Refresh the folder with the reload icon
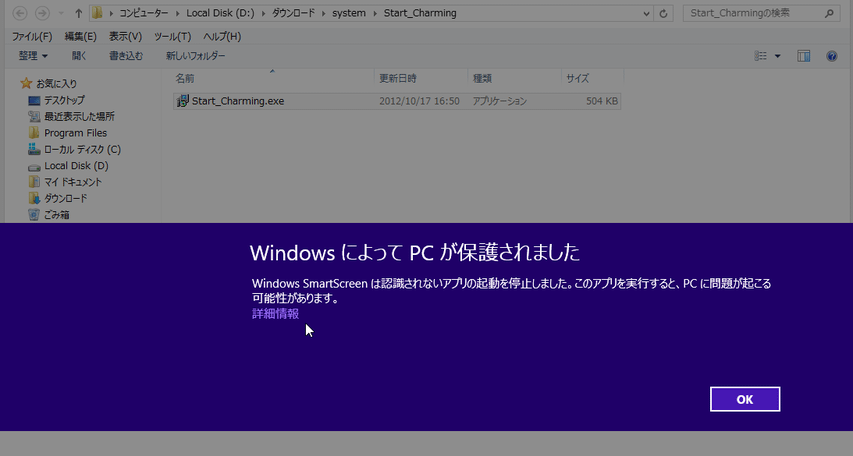The image size is (853, 456). (x=663, y=13)
